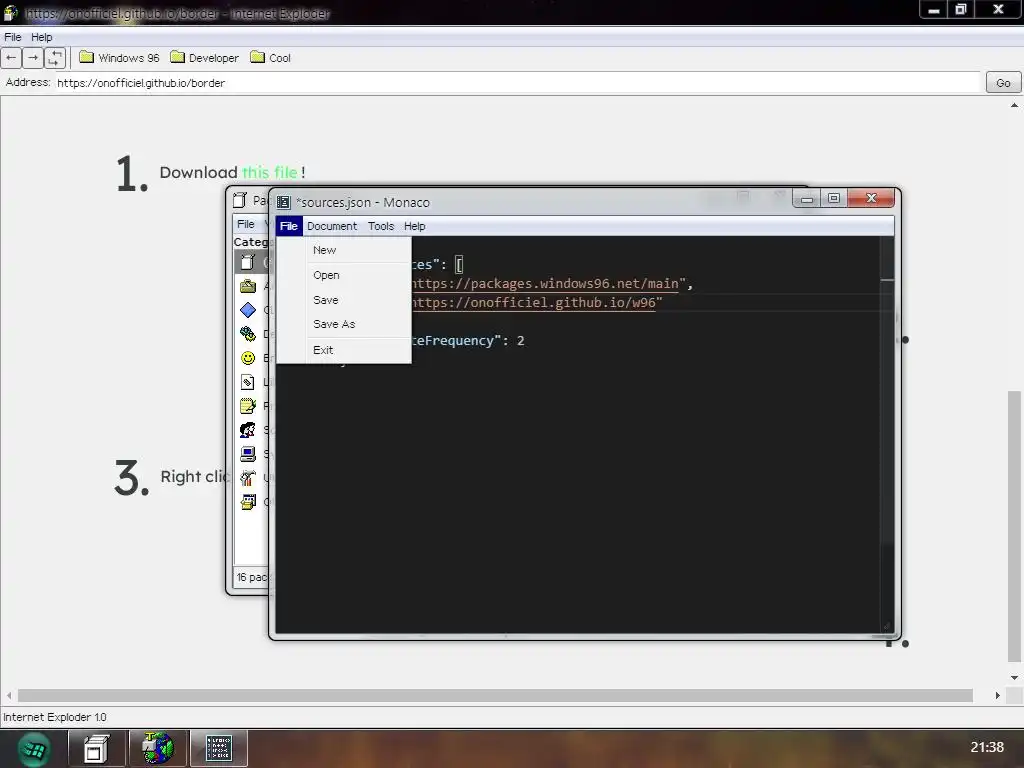Screen dimensions: 1024x768
Task: Switch to Internet Exploder globe icon on taskbar
Action: pos(157,748)
